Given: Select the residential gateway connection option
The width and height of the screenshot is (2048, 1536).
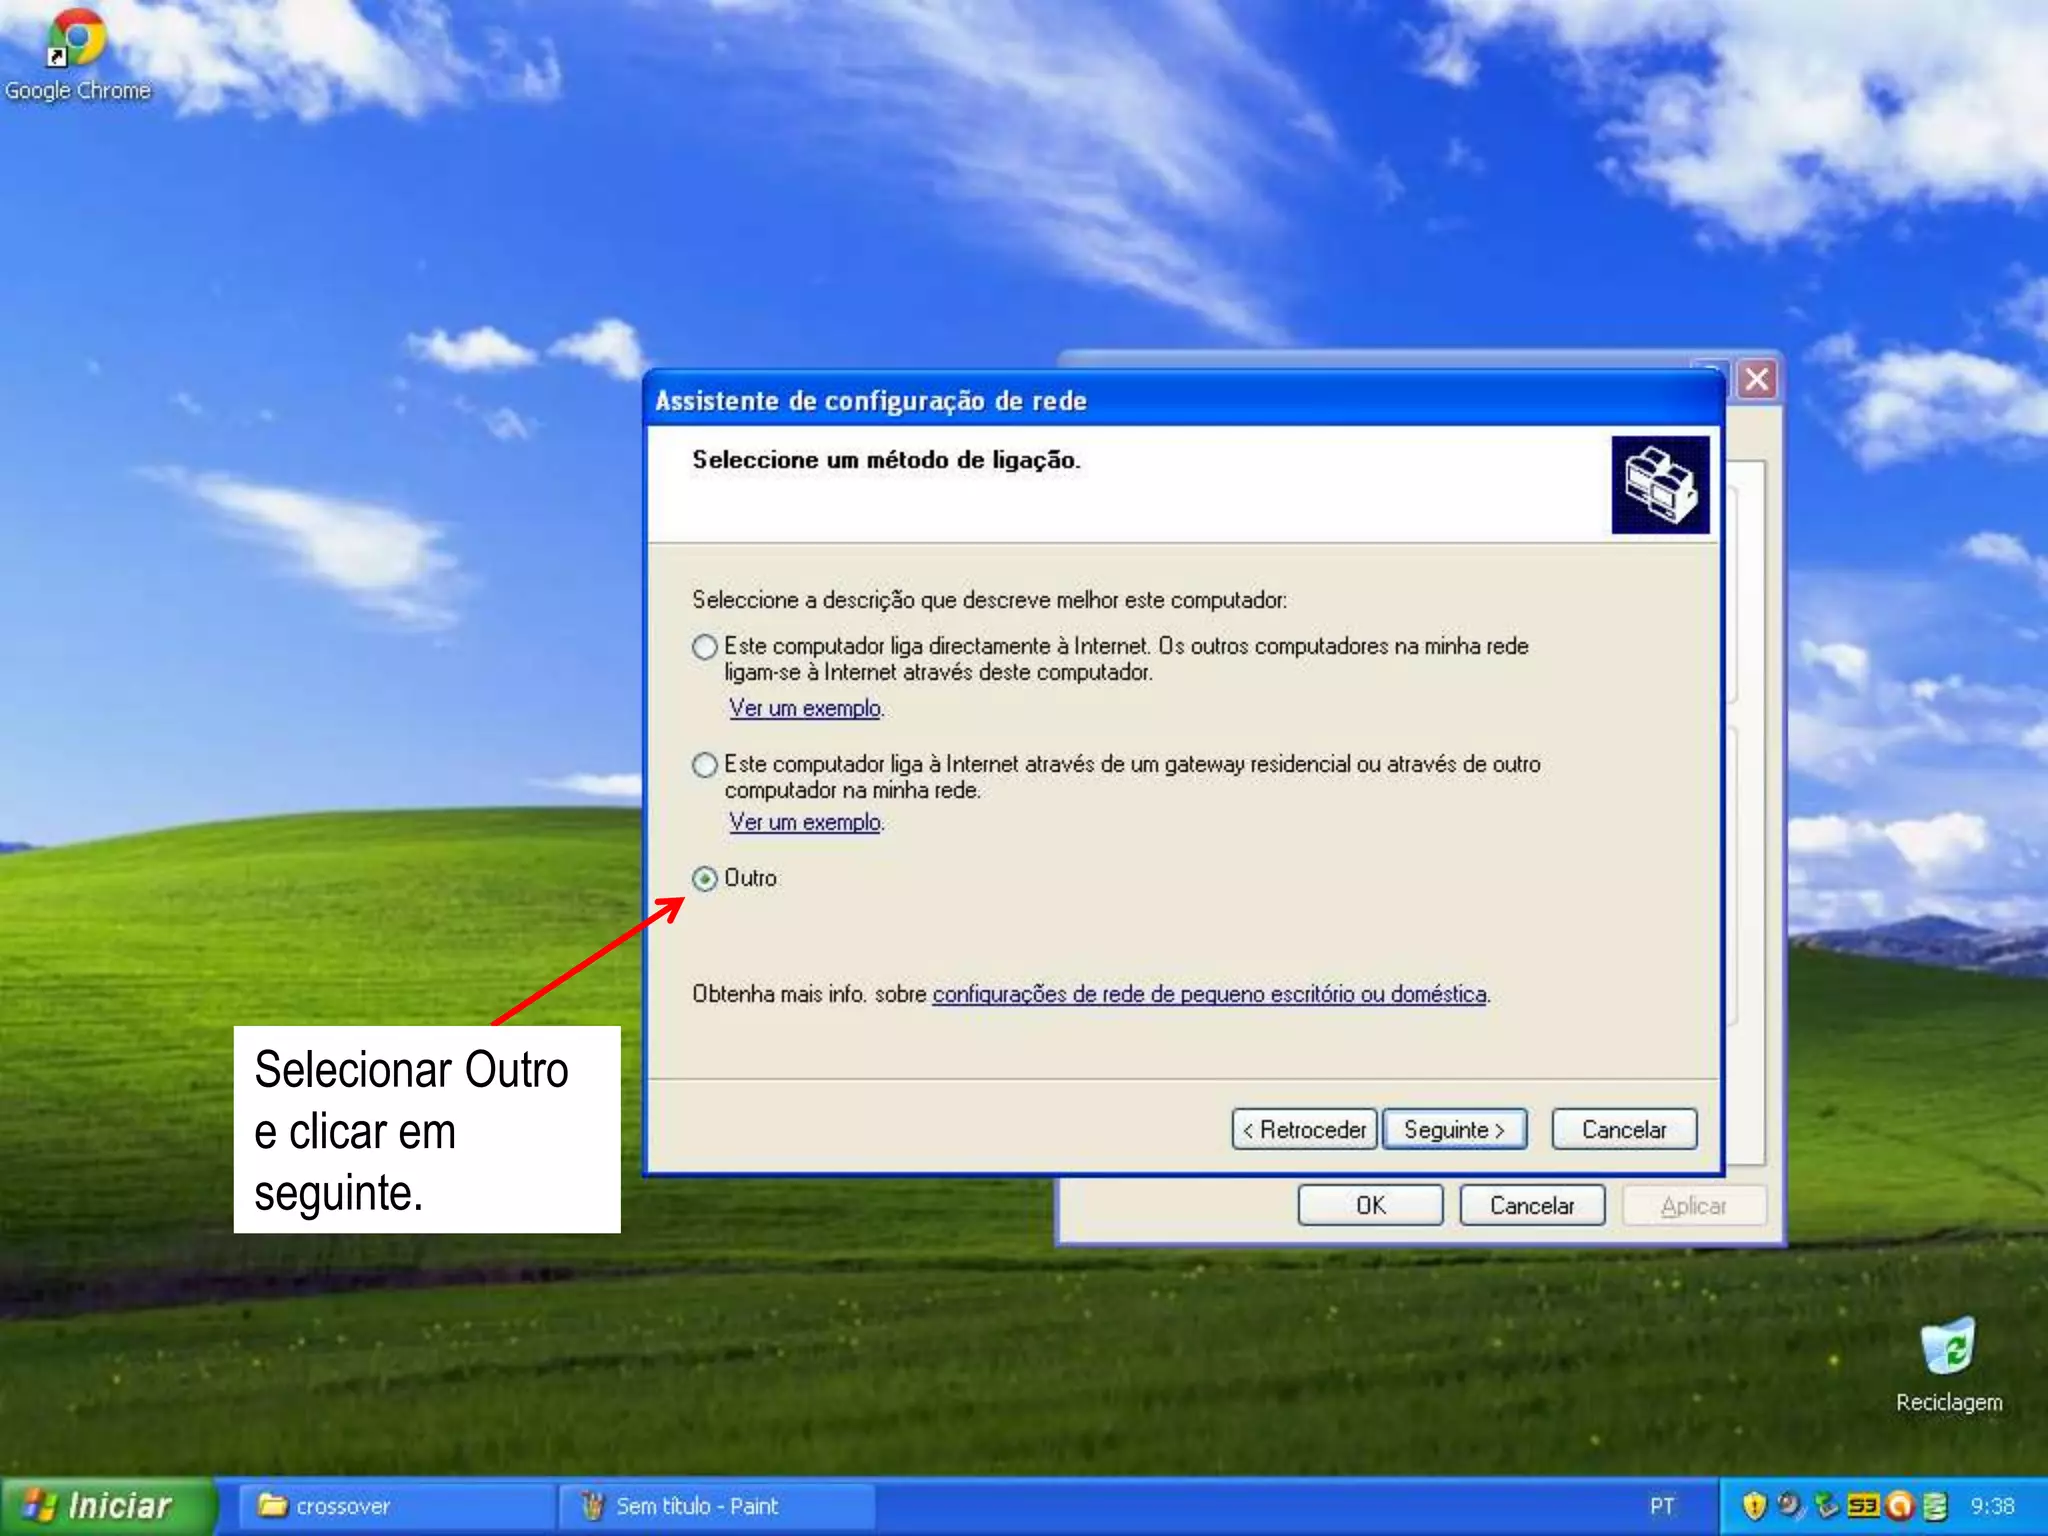Looking at the screenshot, I should tap(705, 765).
